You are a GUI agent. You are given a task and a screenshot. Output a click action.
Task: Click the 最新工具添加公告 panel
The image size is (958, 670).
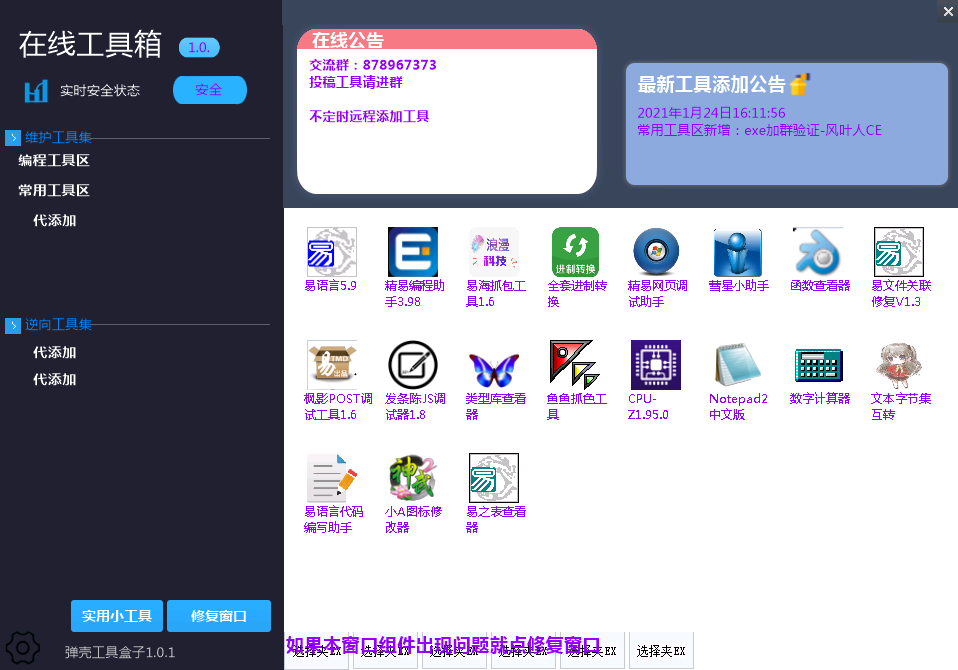pos(786,123)
